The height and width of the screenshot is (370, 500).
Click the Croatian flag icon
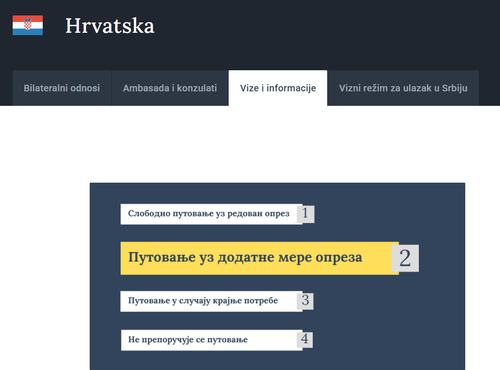point(28,25)
